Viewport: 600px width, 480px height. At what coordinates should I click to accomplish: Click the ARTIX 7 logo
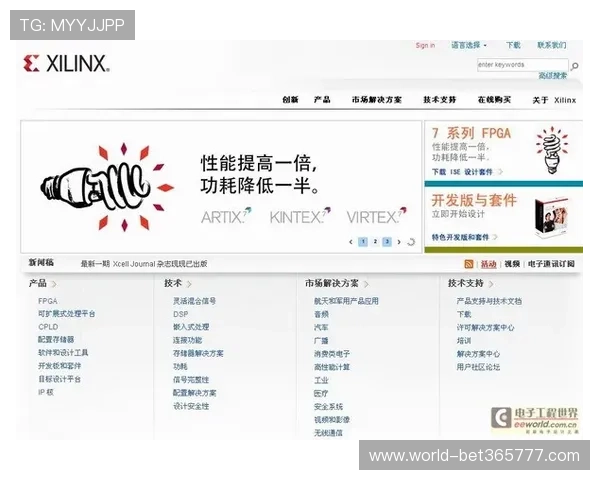(x=227, y=217)
